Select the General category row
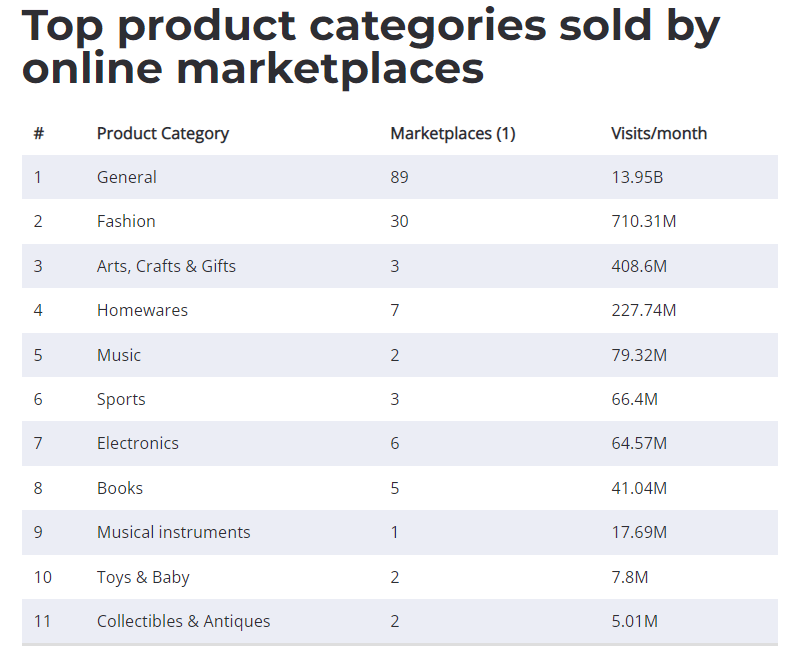 coord(400,177)
